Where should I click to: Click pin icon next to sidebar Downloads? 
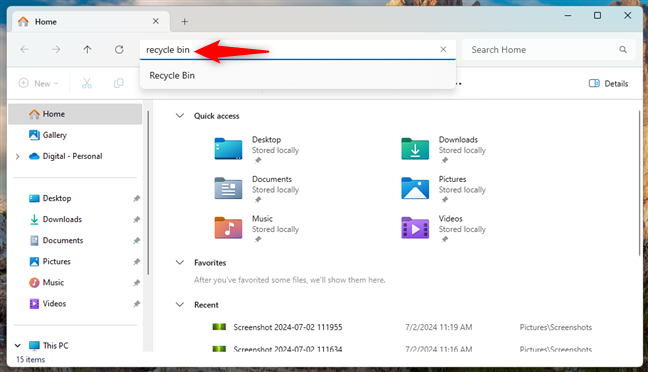136,220
